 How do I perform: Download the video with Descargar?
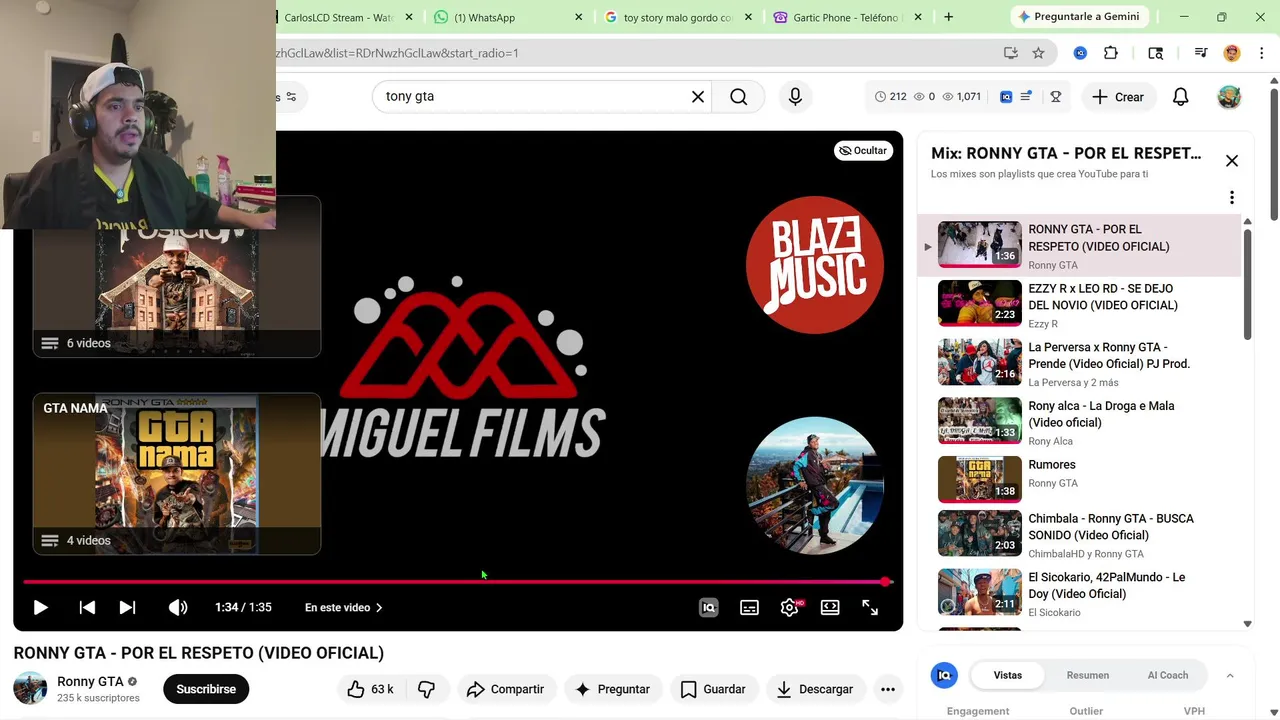(x=815, y=689)
